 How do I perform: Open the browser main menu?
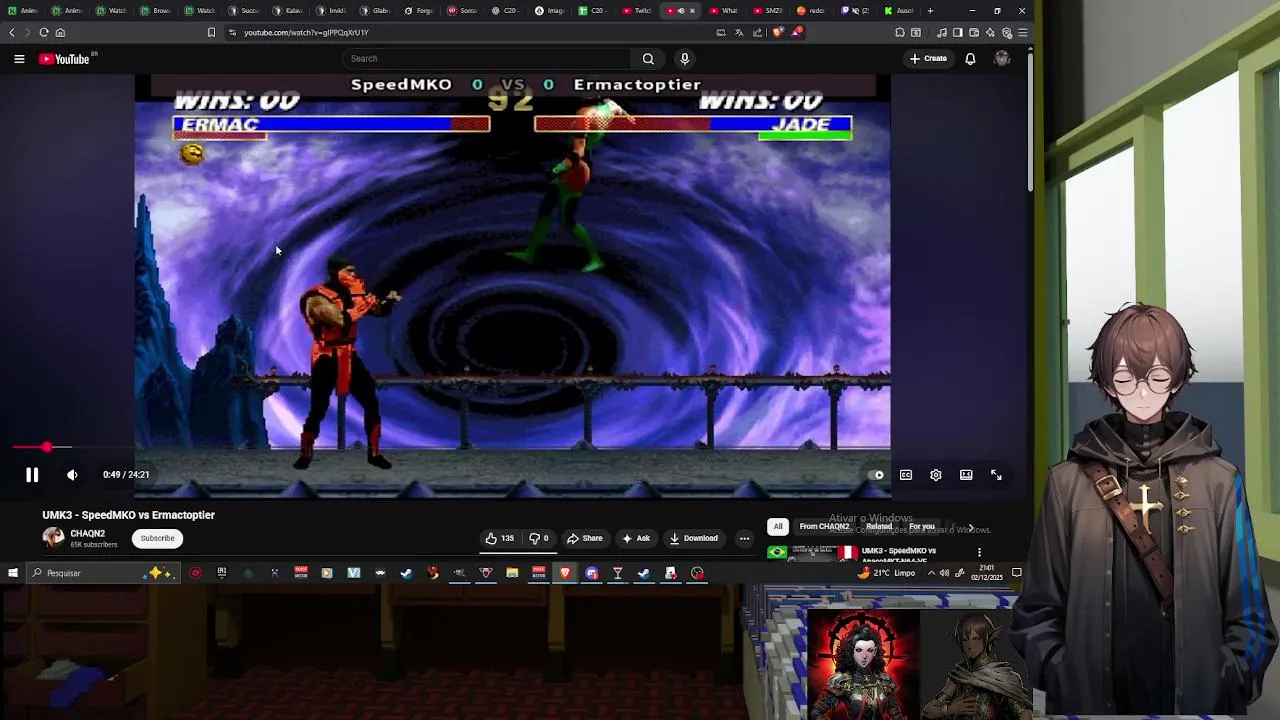[x=1022, y=32]
